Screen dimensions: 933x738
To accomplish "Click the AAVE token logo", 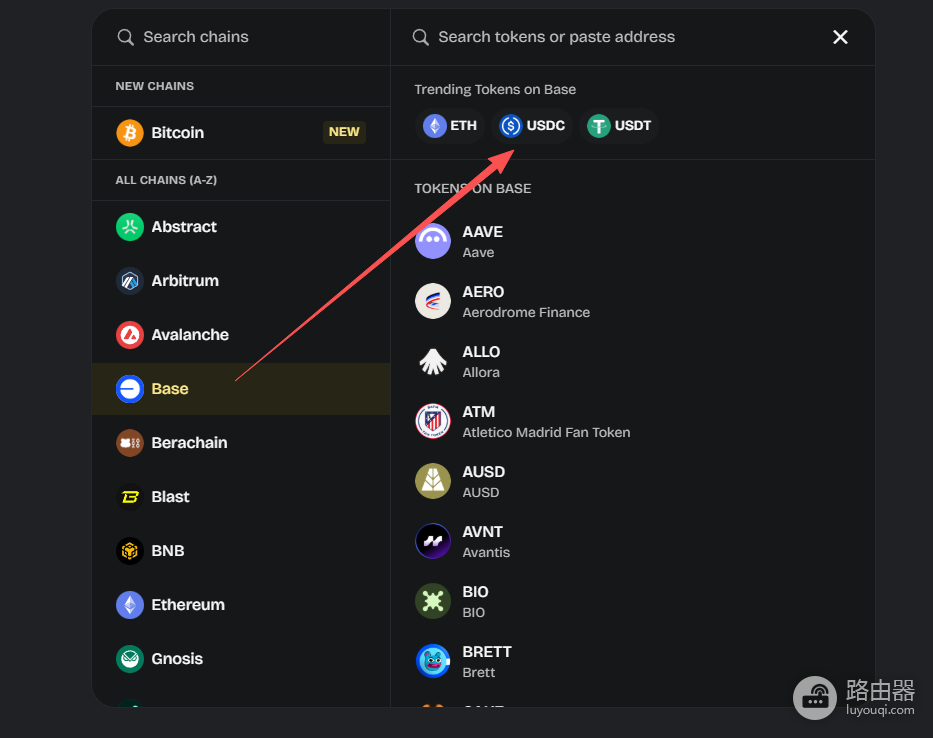I will [x=433, y=241].
